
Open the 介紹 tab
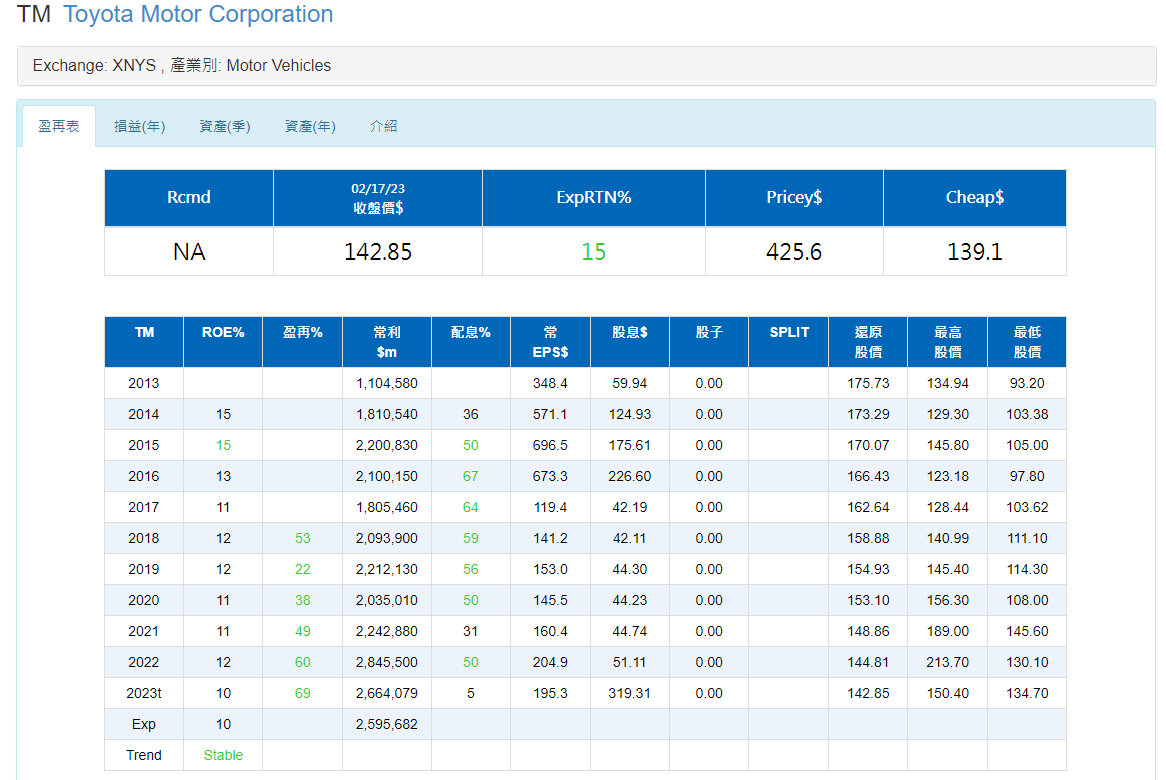pyautogui.click(x=383, y=126)
